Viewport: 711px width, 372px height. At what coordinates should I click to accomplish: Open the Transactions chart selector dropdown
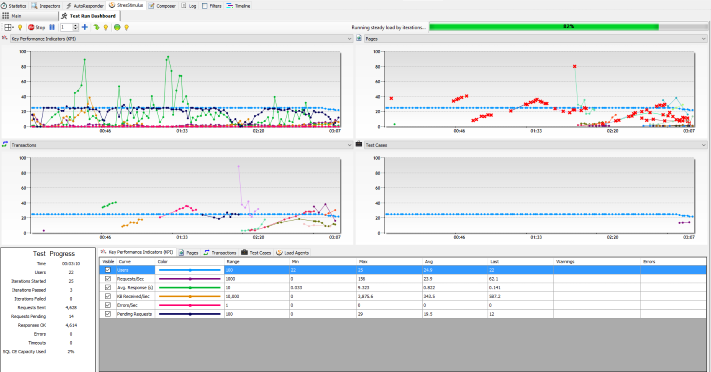click(x=181, y=145)
